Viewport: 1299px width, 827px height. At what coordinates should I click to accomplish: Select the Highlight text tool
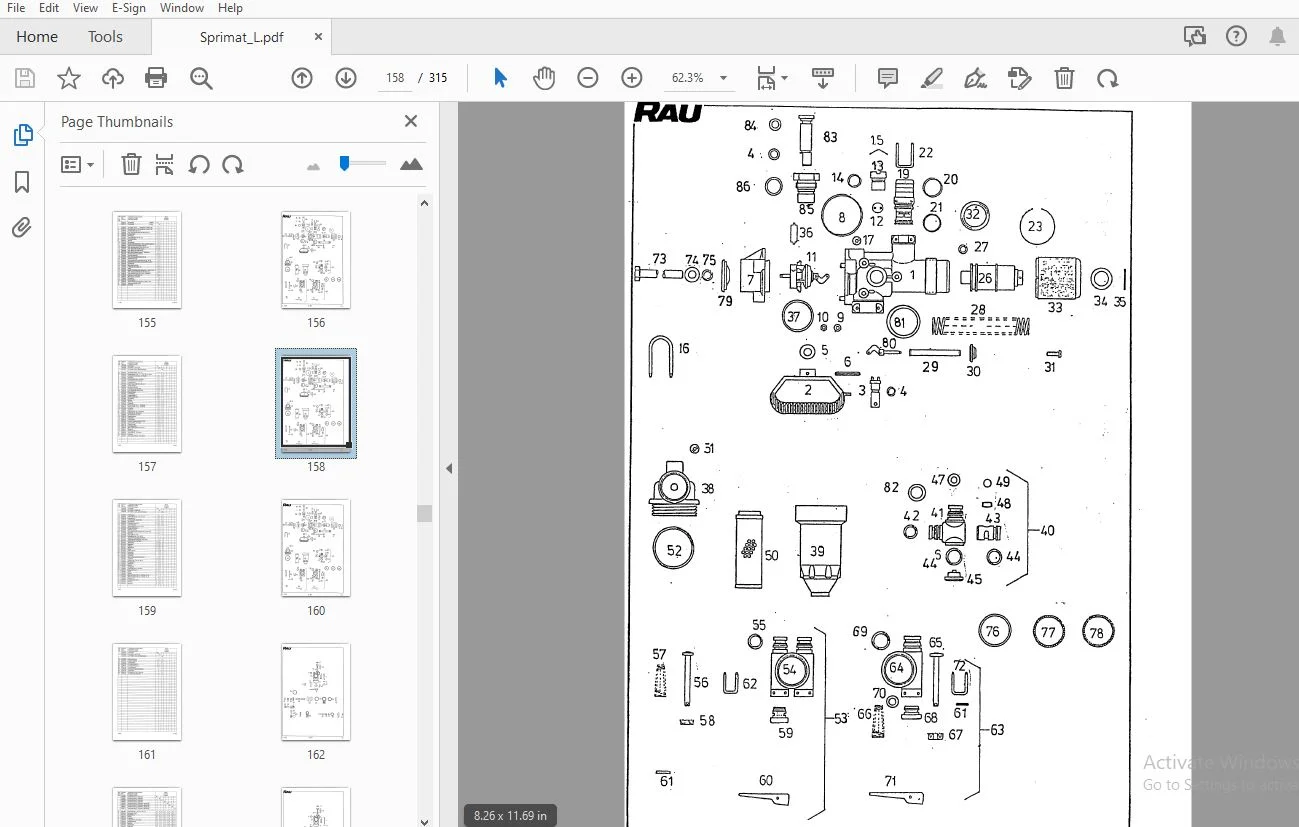[x=932, y=78]
